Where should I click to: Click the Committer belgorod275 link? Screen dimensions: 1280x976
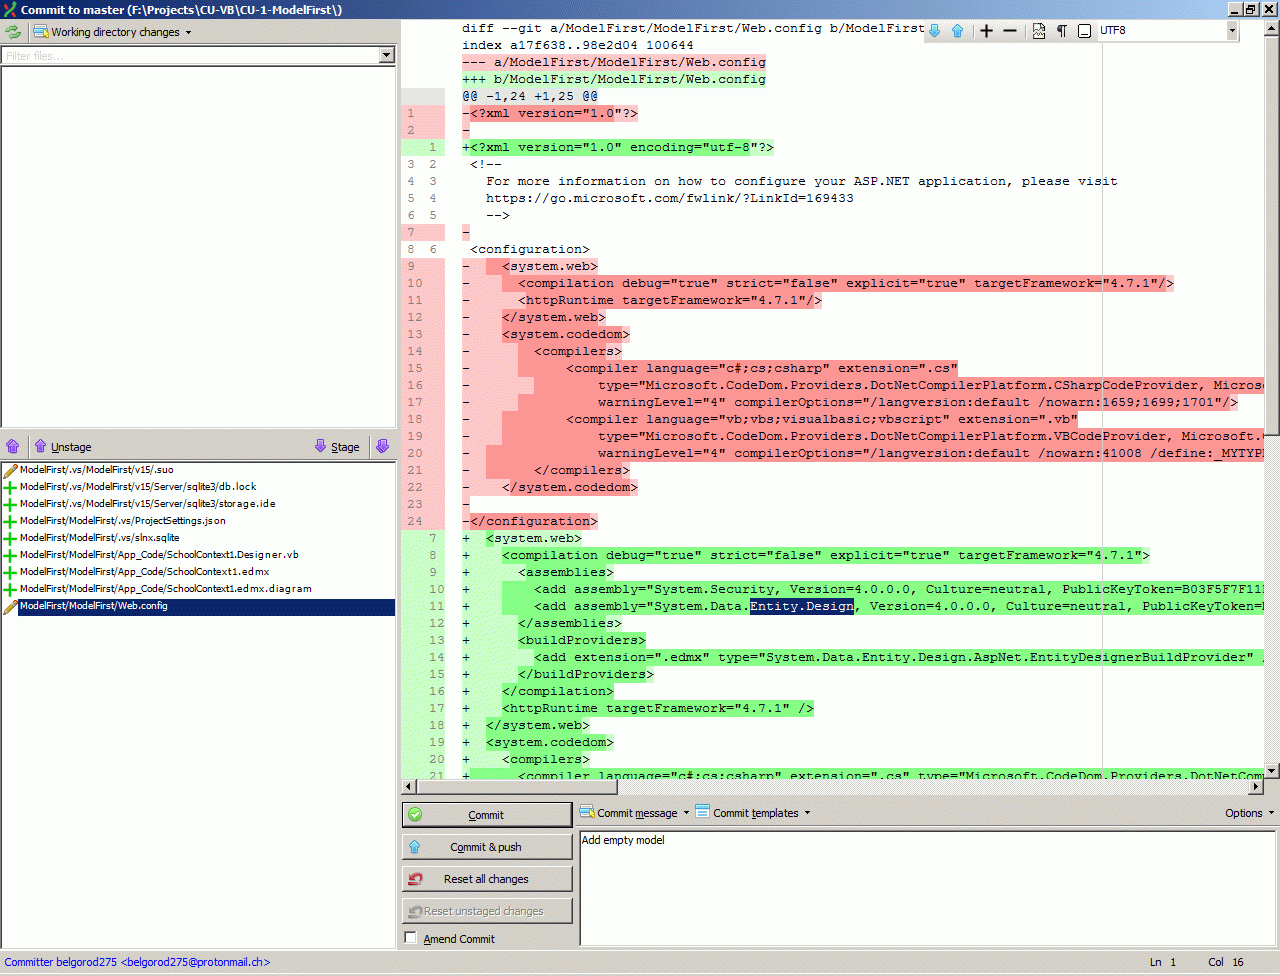[x=137, y=962]
